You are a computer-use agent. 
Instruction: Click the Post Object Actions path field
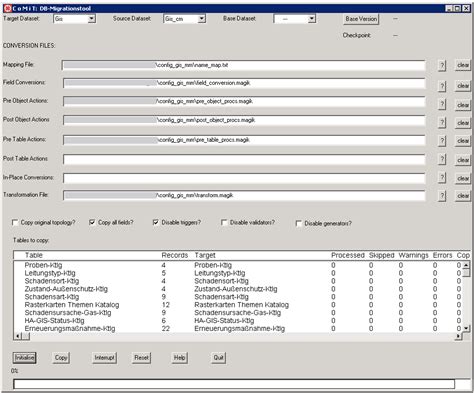(244, 120)
